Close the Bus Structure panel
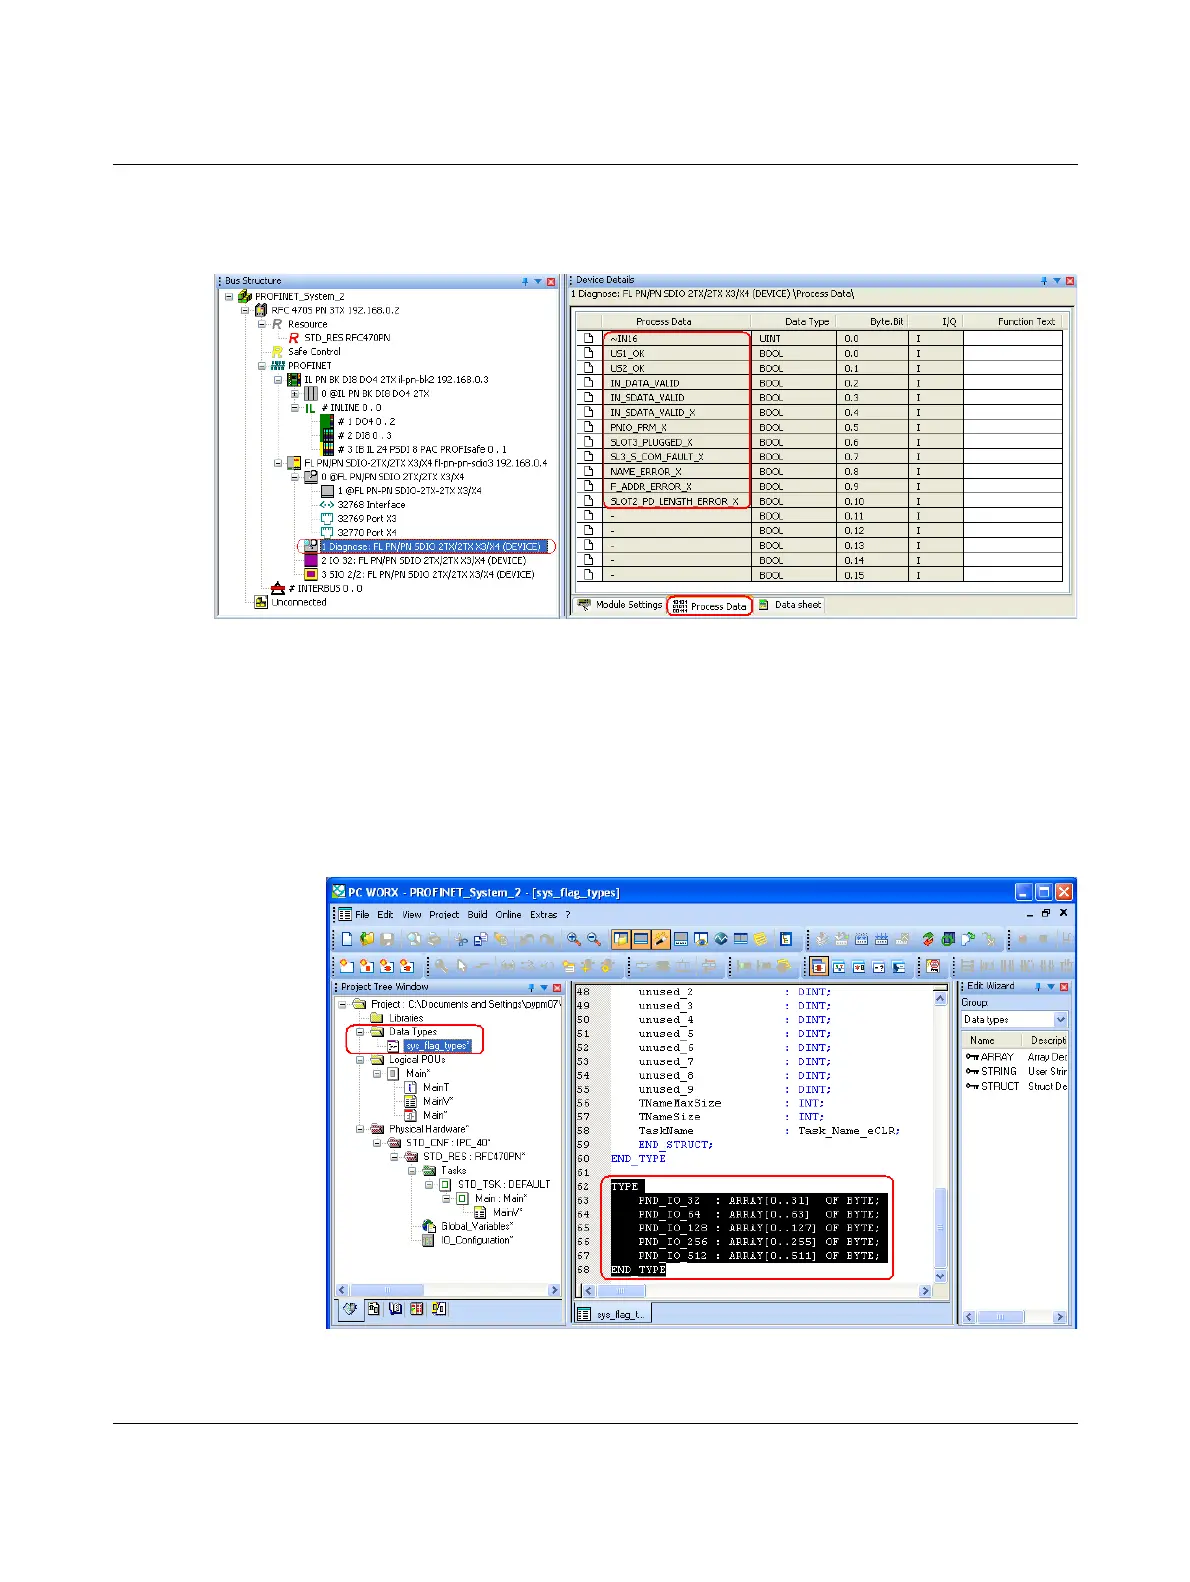Viewport: 1190px width, 1582px height. coord(551,282)
